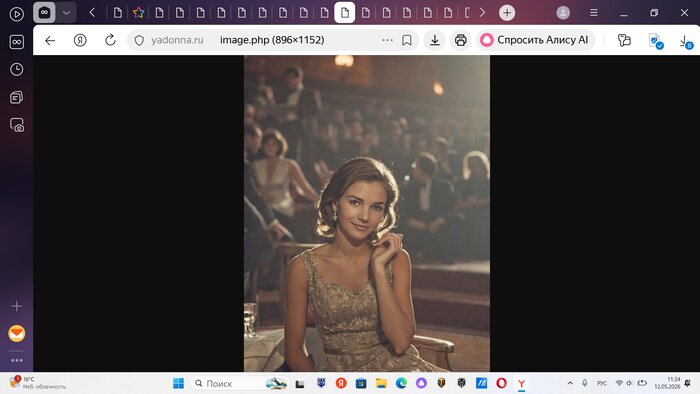Viewport: 700px width, 394px height.
Task: Bookmark this page using the bookmark icon
Action: (x=407, y=40)
